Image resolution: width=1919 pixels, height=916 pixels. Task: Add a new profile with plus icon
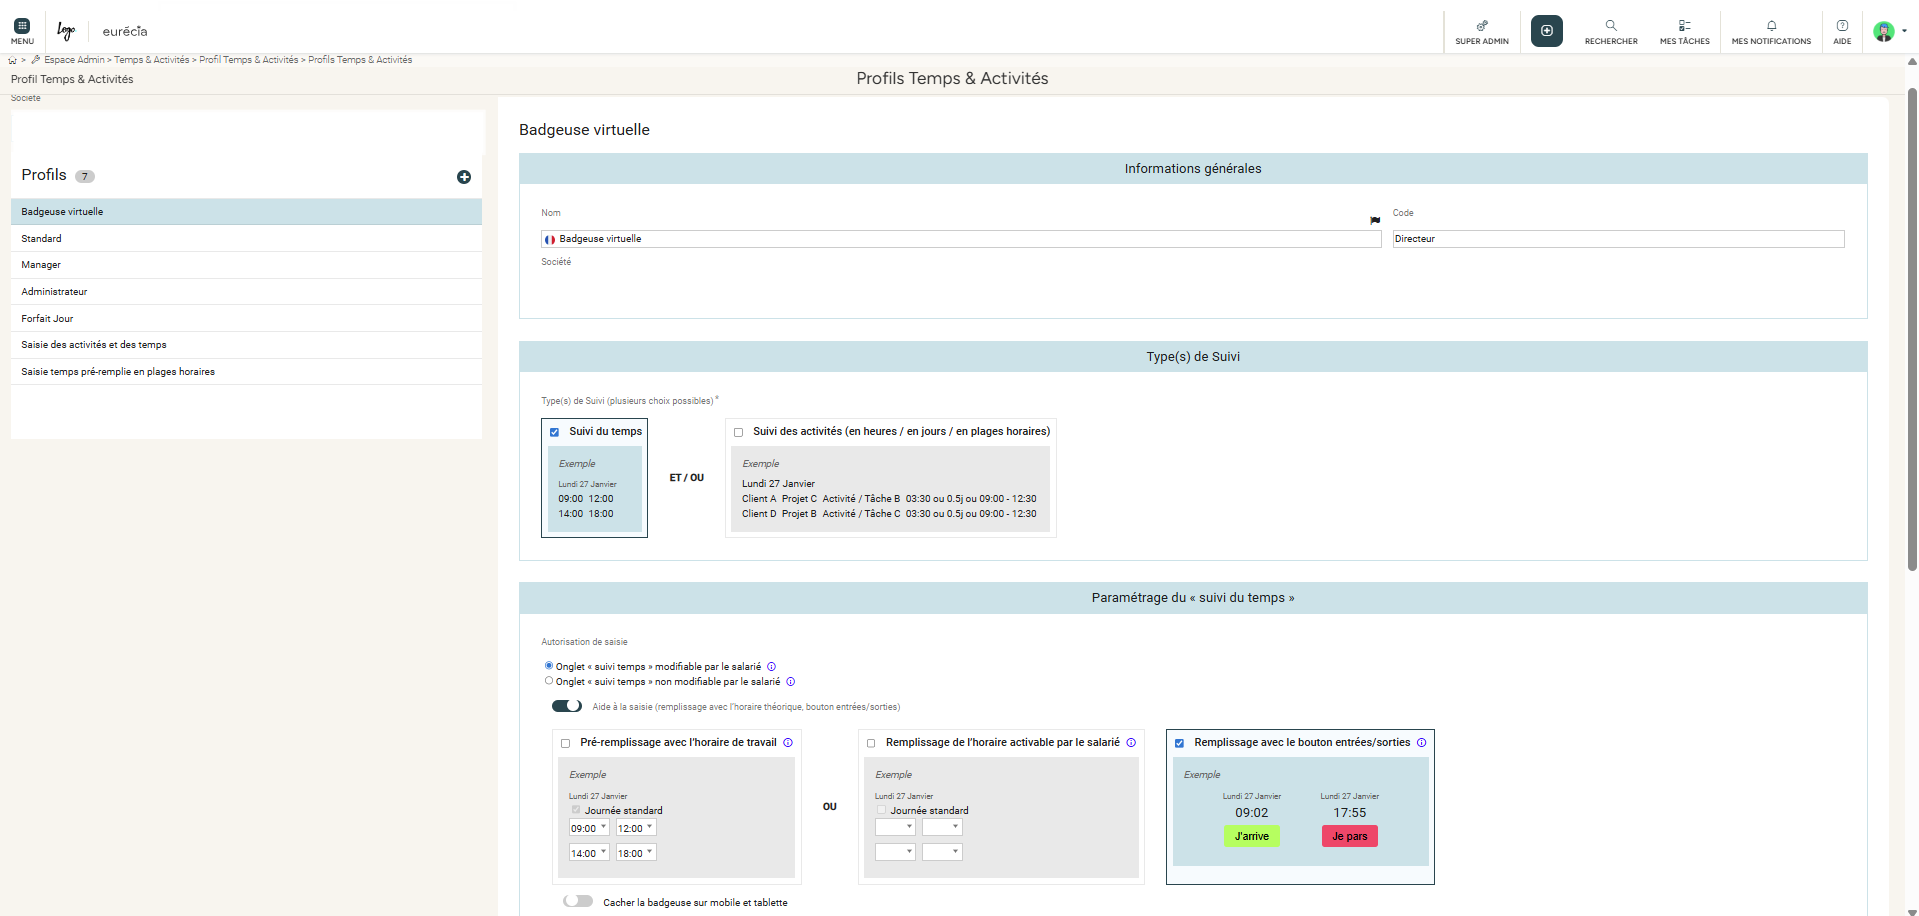(464, 177)
